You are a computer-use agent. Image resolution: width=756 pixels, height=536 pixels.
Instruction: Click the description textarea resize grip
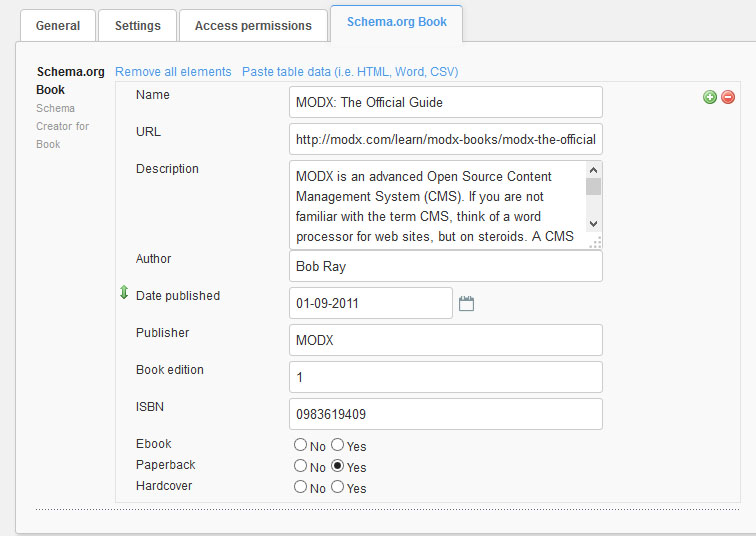click(x=595, y=242)
